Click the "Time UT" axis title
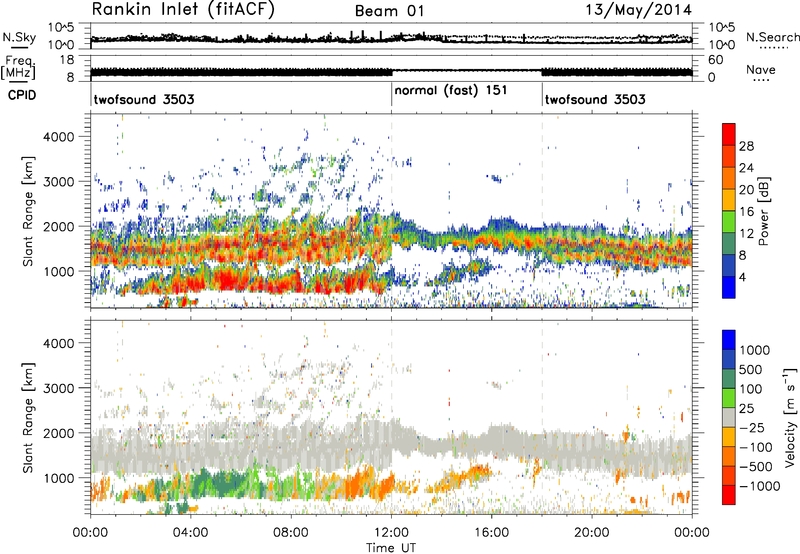800x554 pixels. point(391,547)
